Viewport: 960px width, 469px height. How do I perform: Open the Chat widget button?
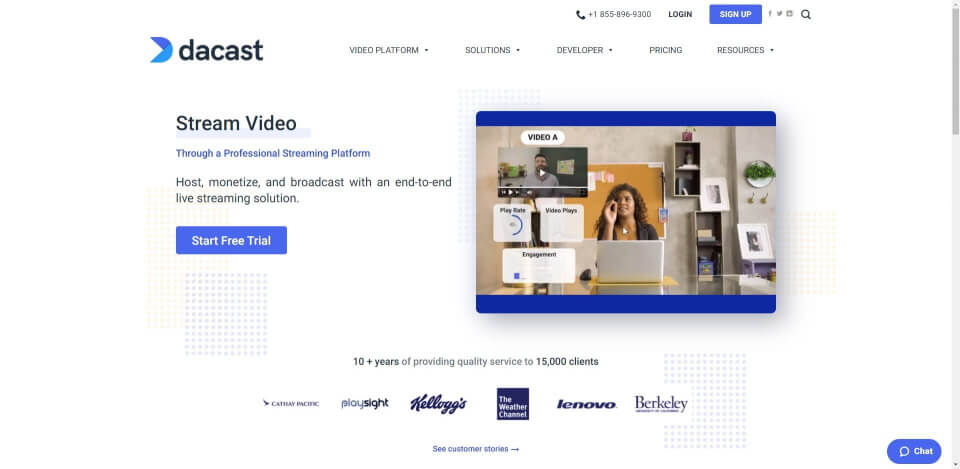point(914,451)
